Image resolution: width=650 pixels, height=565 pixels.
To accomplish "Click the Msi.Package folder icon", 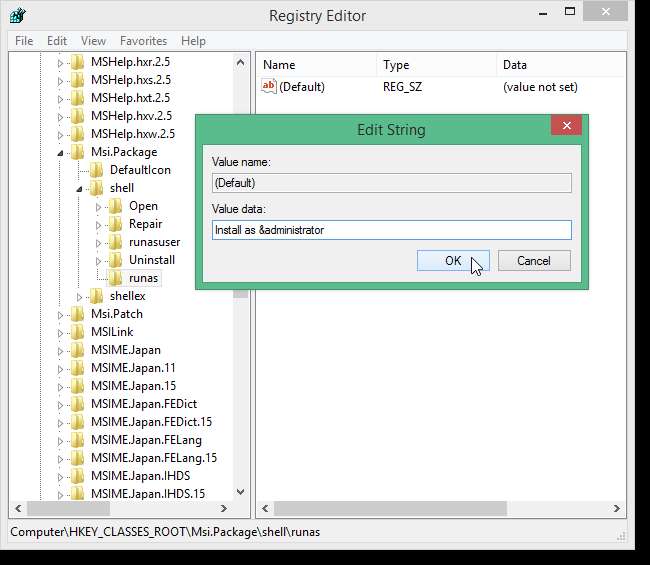I will click(x=77, y=152).
